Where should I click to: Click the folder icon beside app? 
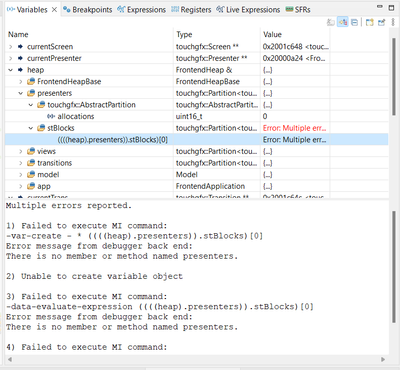point(31,186)
